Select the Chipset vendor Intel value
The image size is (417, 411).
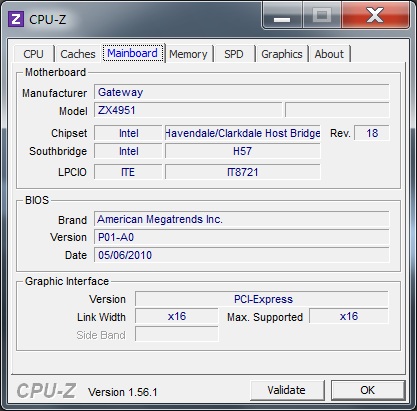coord(128,133)
